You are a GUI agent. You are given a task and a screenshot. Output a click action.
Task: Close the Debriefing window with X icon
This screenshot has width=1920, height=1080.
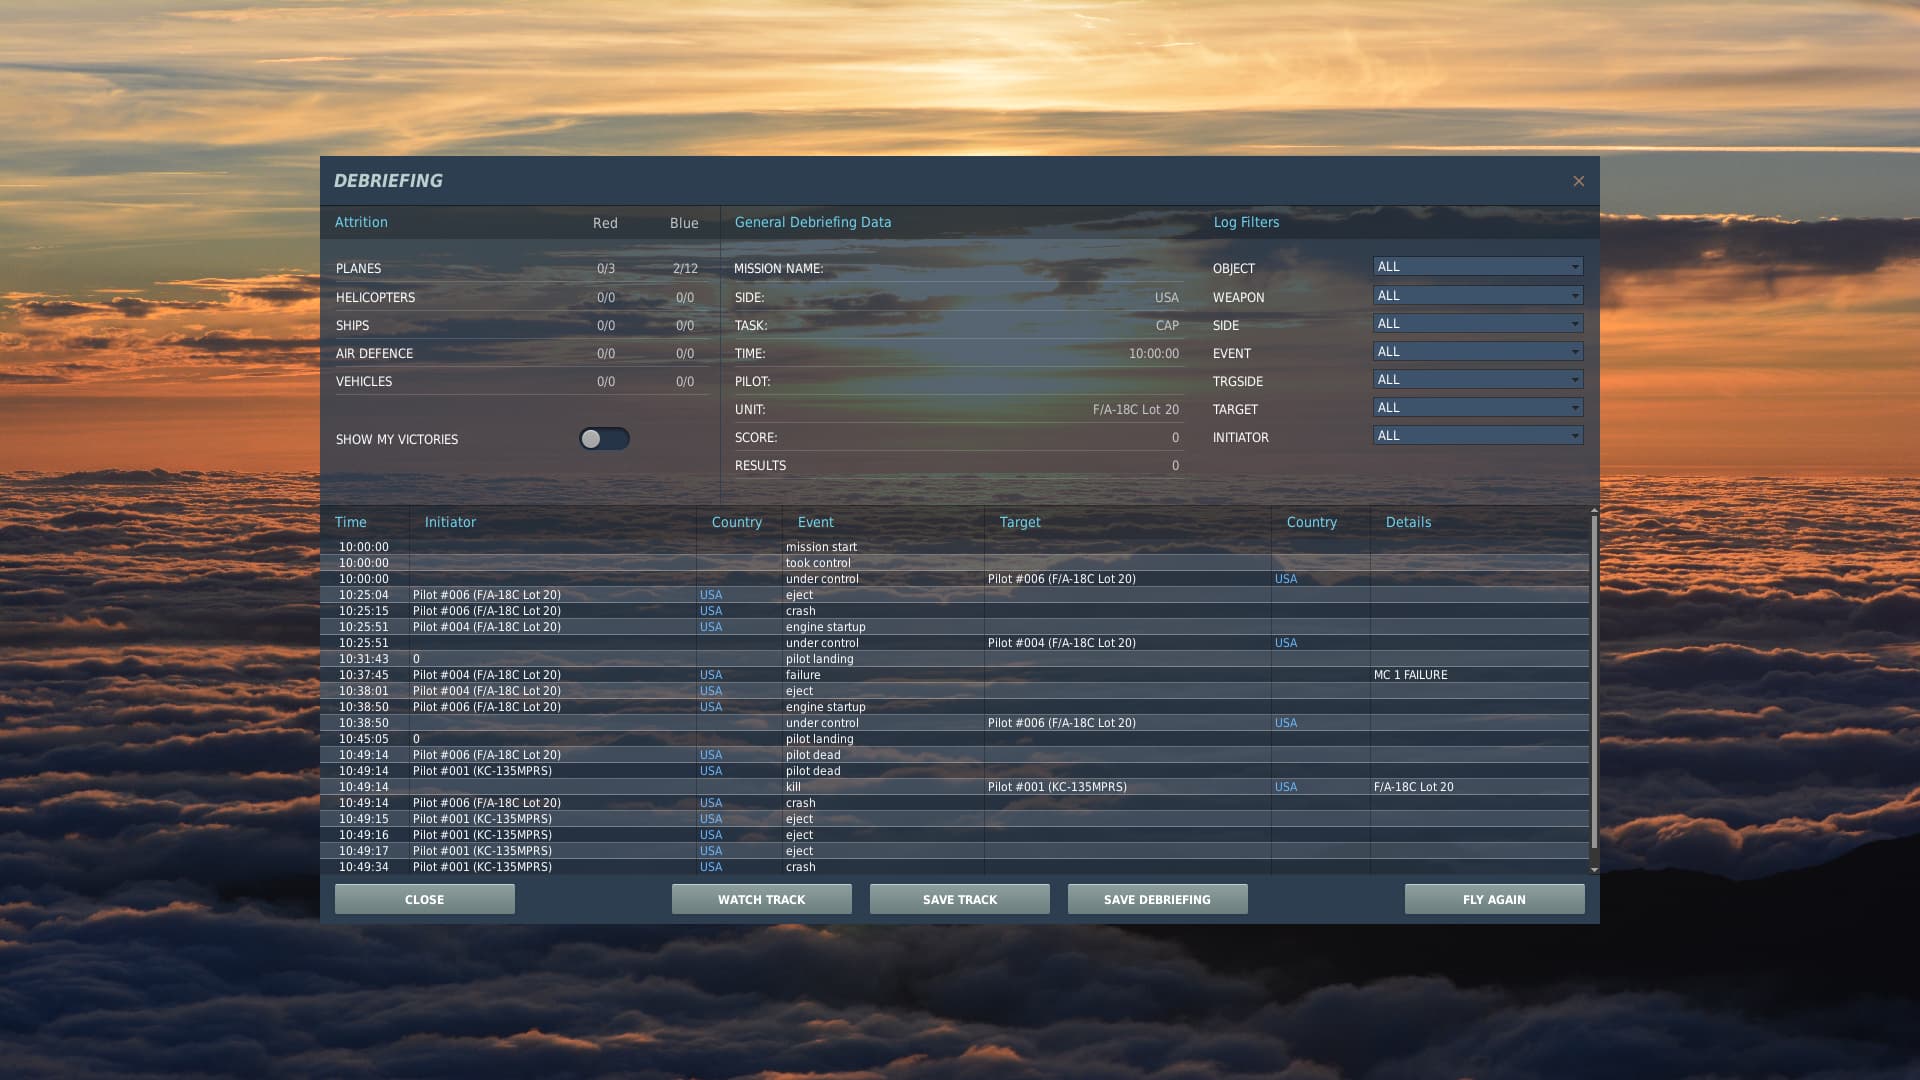pos(1578,181)
